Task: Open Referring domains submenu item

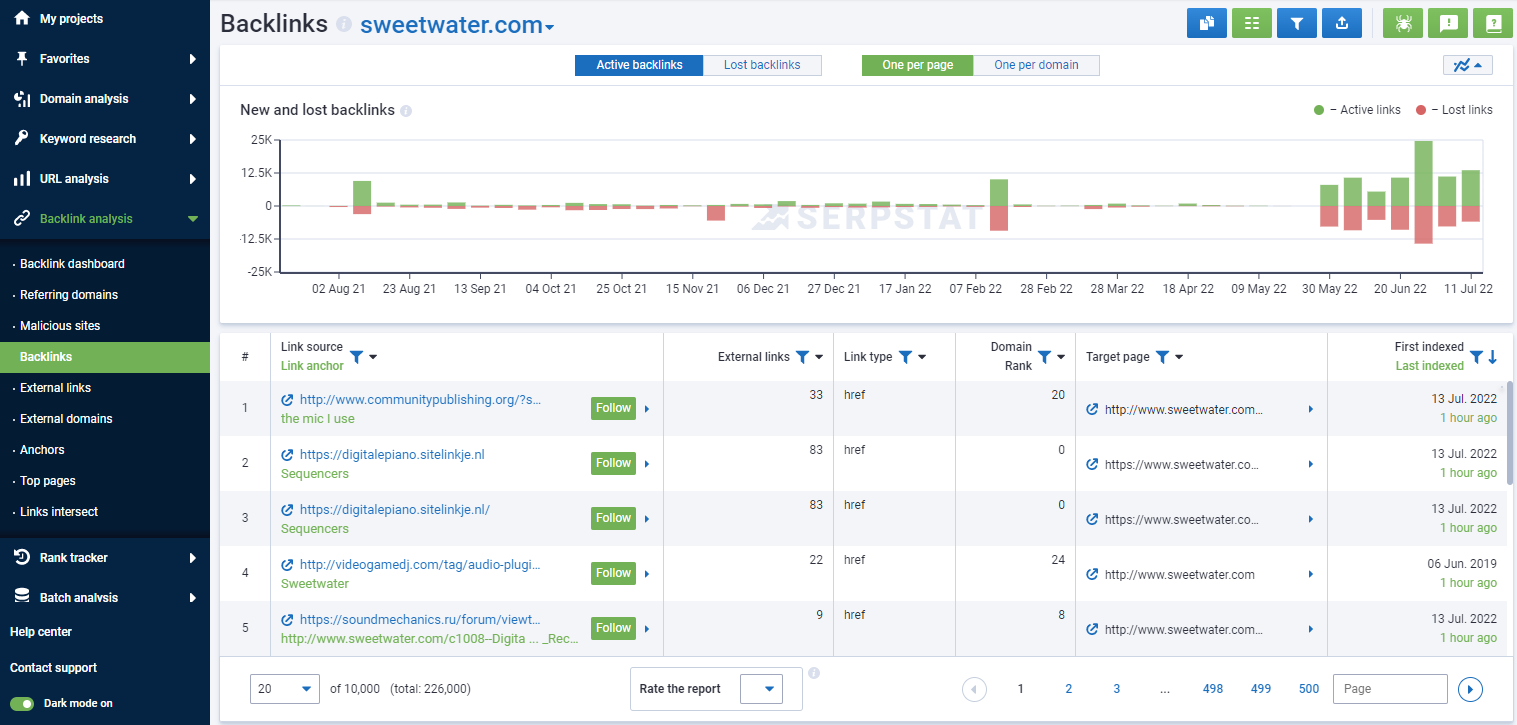Action: tap(69, 295)
